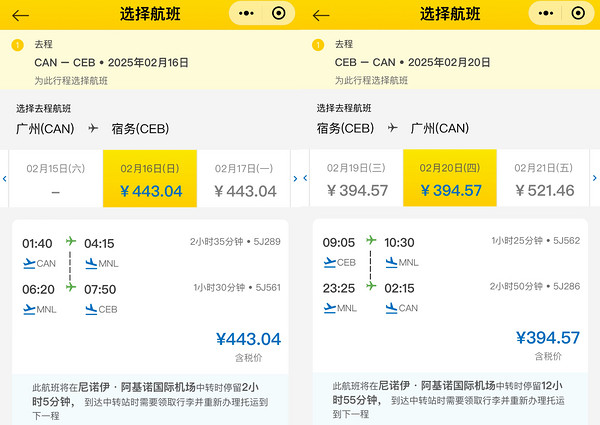This screenshot has width=600, height=425.
Task: Choose the flight priced ¥394.57 in the card
Action: [x=548, y=338]
